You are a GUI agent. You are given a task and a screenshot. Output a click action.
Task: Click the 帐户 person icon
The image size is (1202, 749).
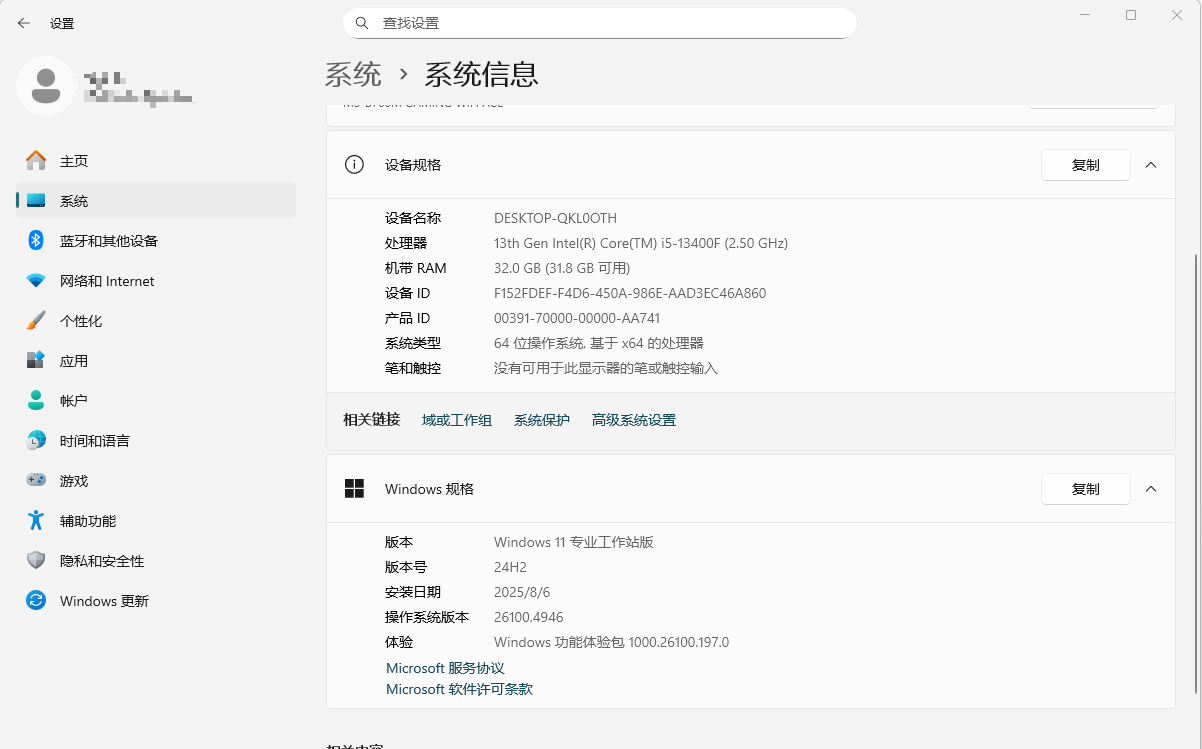pos(36,401)
